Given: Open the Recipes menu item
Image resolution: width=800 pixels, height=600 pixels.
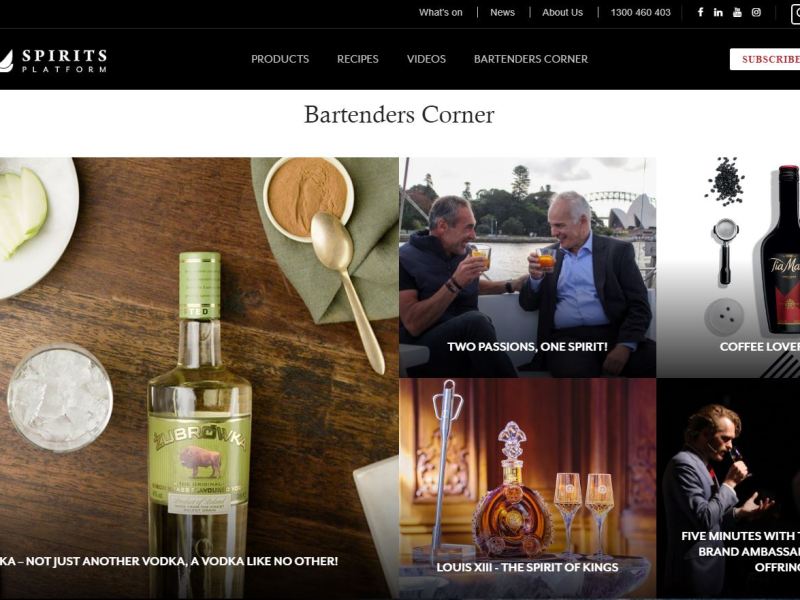Looking at the screenshot, I should [358, 59].
